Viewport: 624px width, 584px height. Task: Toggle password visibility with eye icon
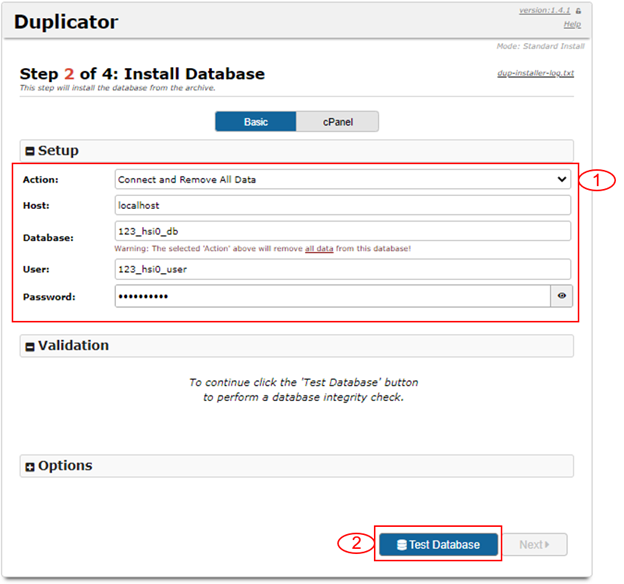562,296
